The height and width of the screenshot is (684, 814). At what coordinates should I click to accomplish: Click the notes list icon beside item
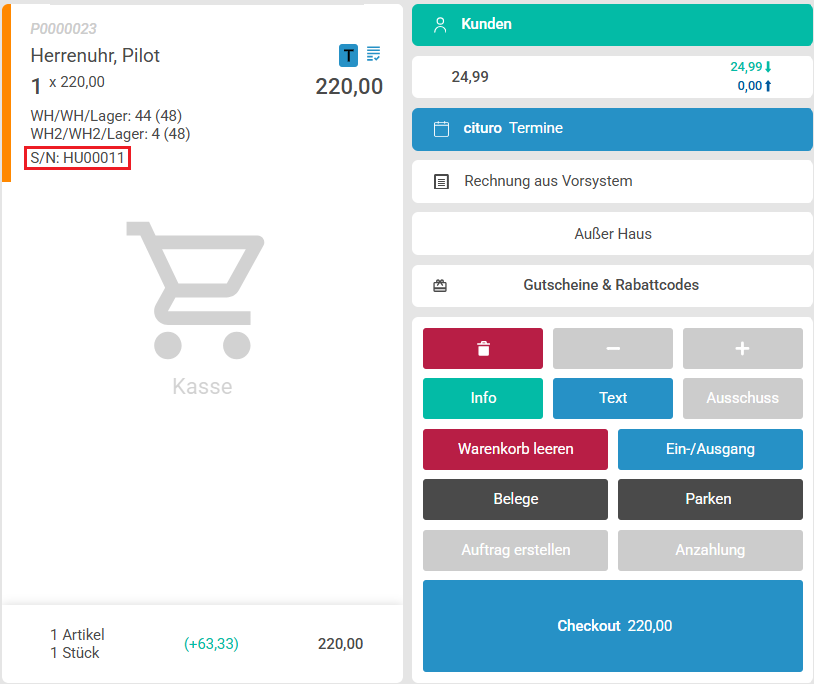374,53
